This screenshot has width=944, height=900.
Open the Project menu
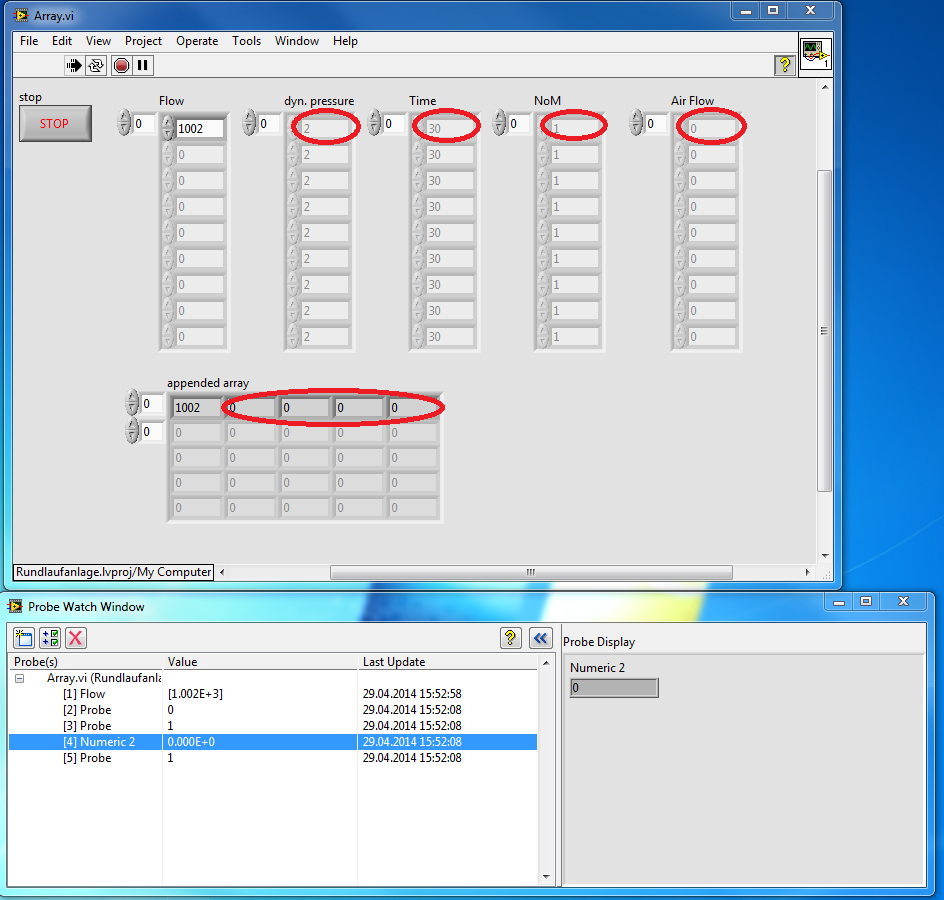click(x=143, y=41)
